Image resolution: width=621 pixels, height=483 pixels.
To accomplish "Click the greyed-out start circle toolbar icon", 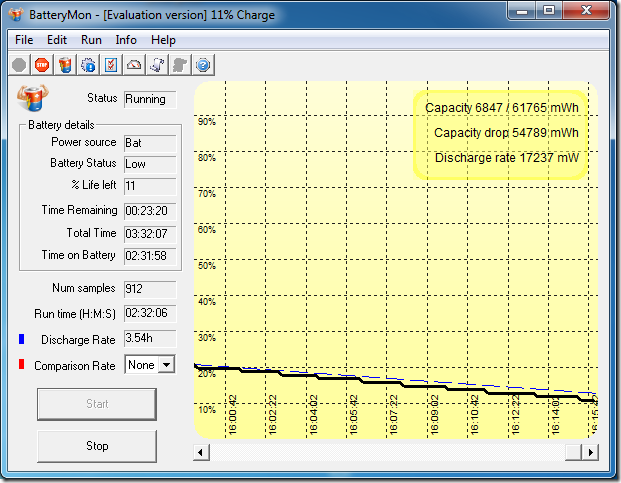I will click(19, 65).
